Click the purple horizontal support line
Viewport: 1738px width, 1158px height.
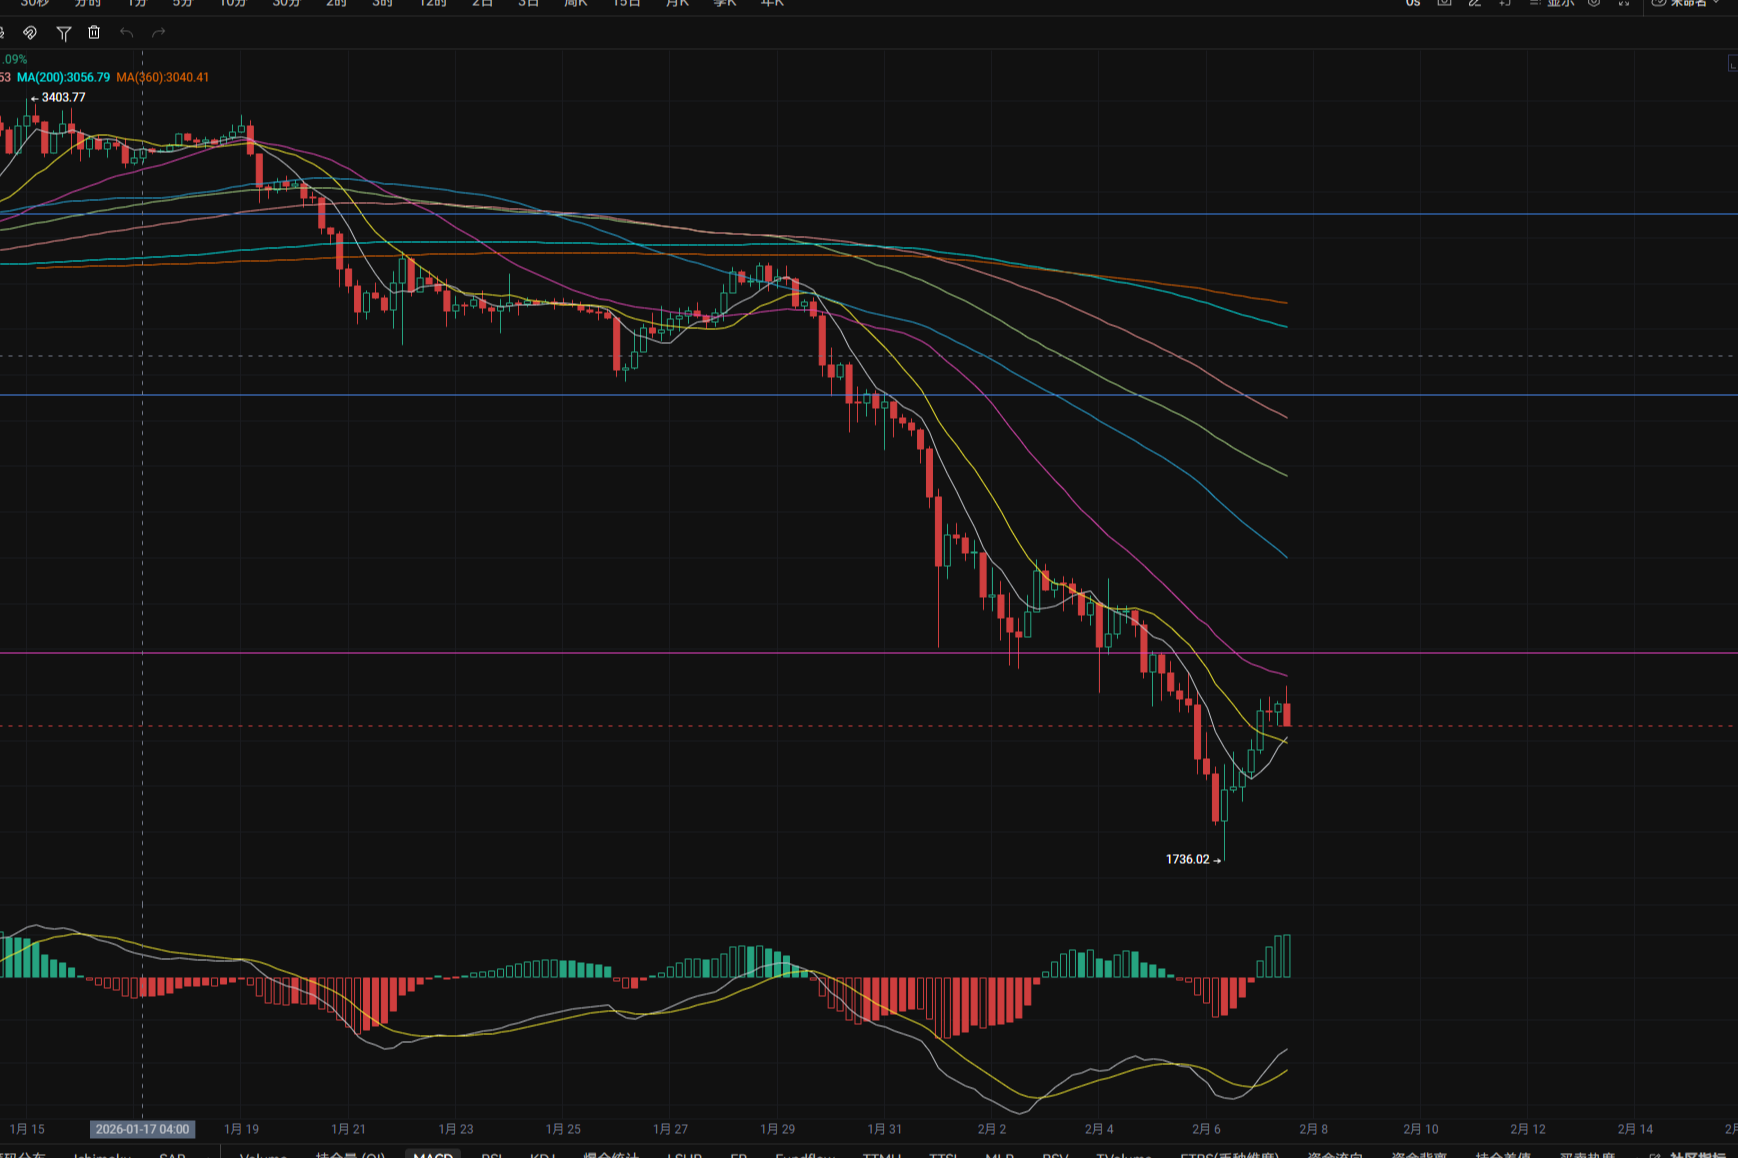click(600, 653)
